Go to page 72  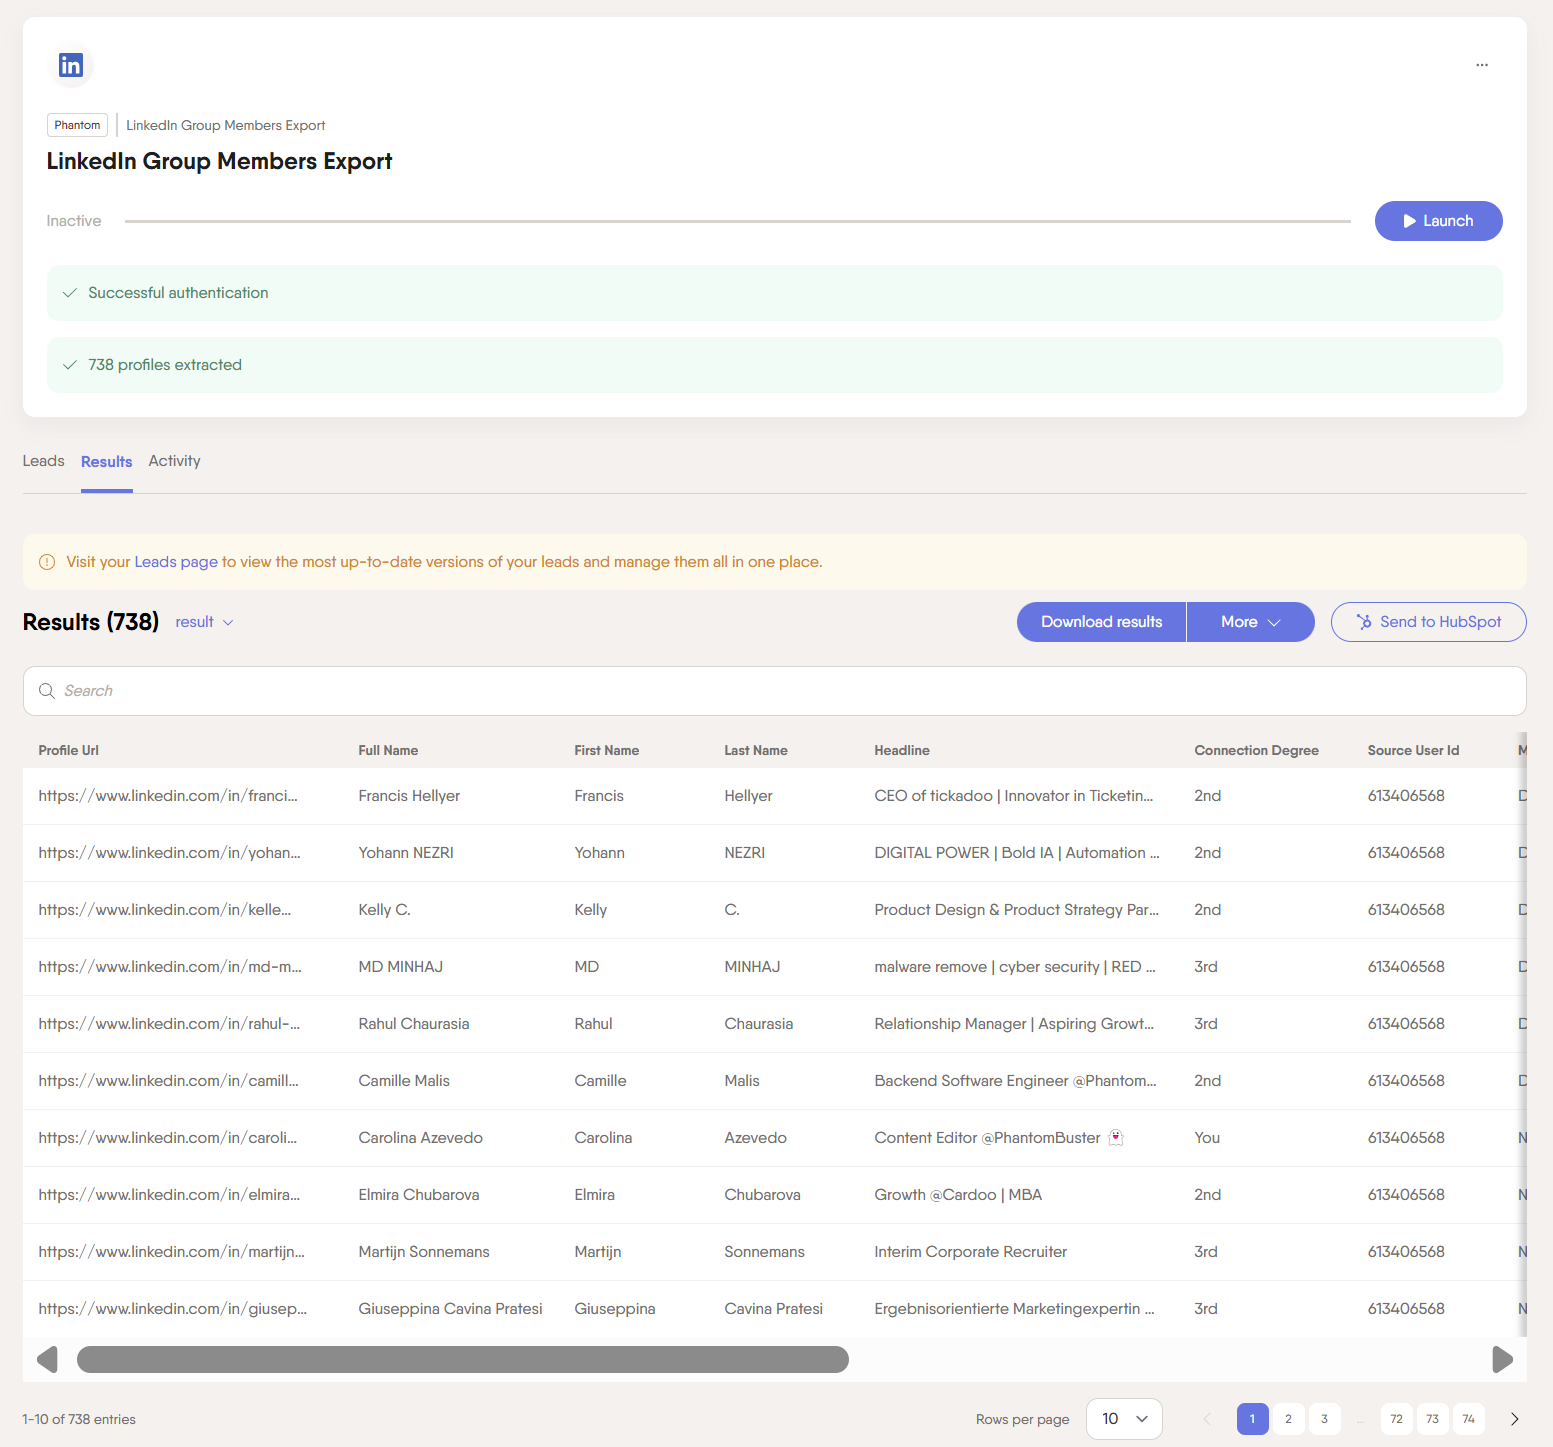click(1396, 1419)
